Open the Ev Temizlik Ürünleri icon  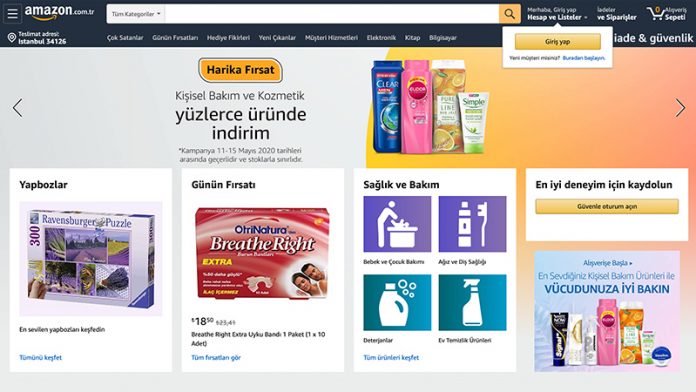(472, 302)
